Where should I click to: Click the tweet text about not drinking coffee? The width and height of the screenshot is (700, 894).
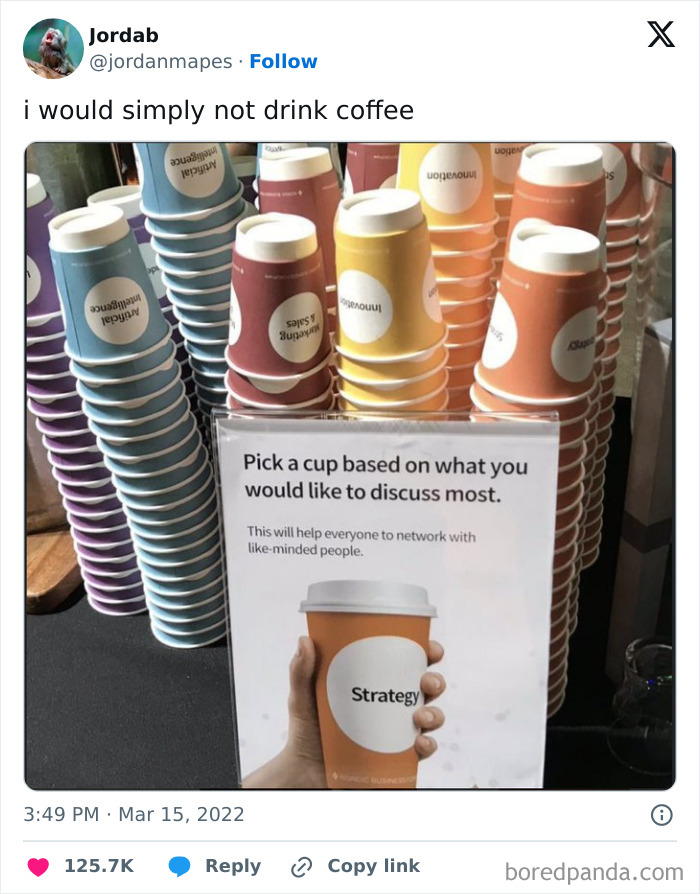click(218, 110)
